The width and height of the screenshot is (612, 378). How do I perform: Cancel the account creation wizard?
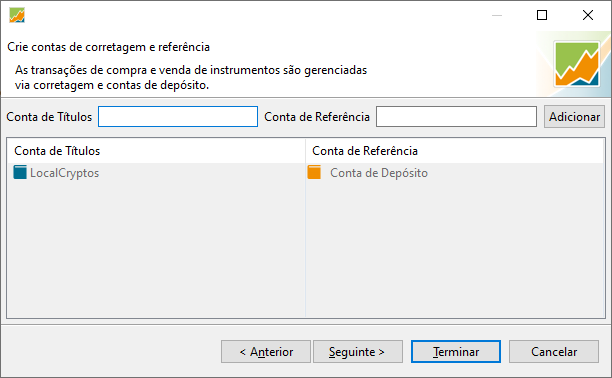pyautogui.click(x=553, y=351)
